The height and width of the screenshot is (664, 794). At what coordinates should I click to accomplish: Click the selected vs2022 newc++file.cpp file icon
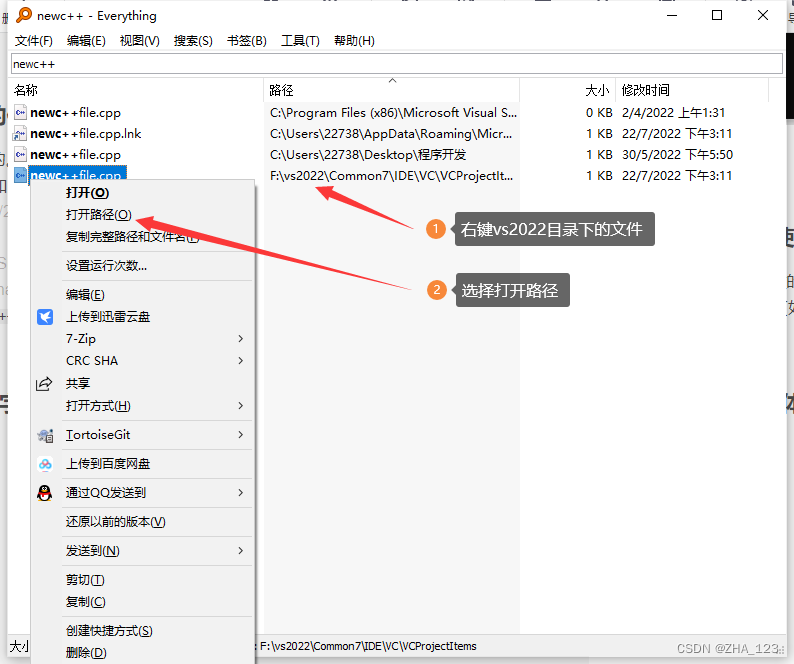(x=20, y=175)
